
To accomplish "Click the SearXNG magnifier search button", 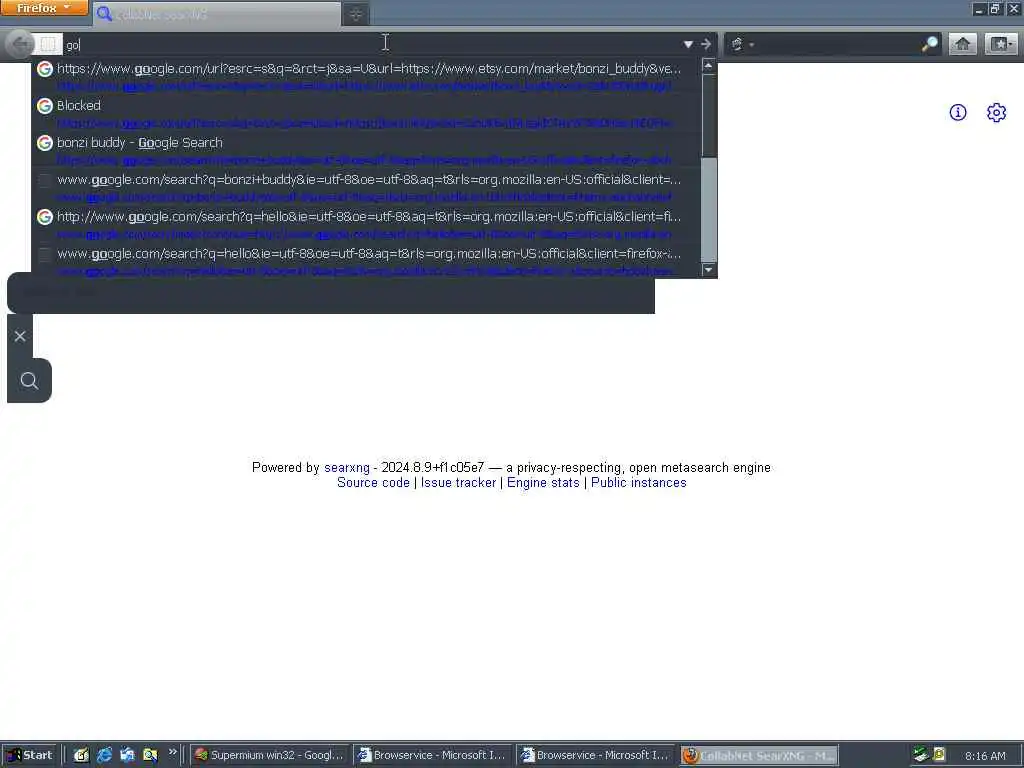I will [29, 381].
